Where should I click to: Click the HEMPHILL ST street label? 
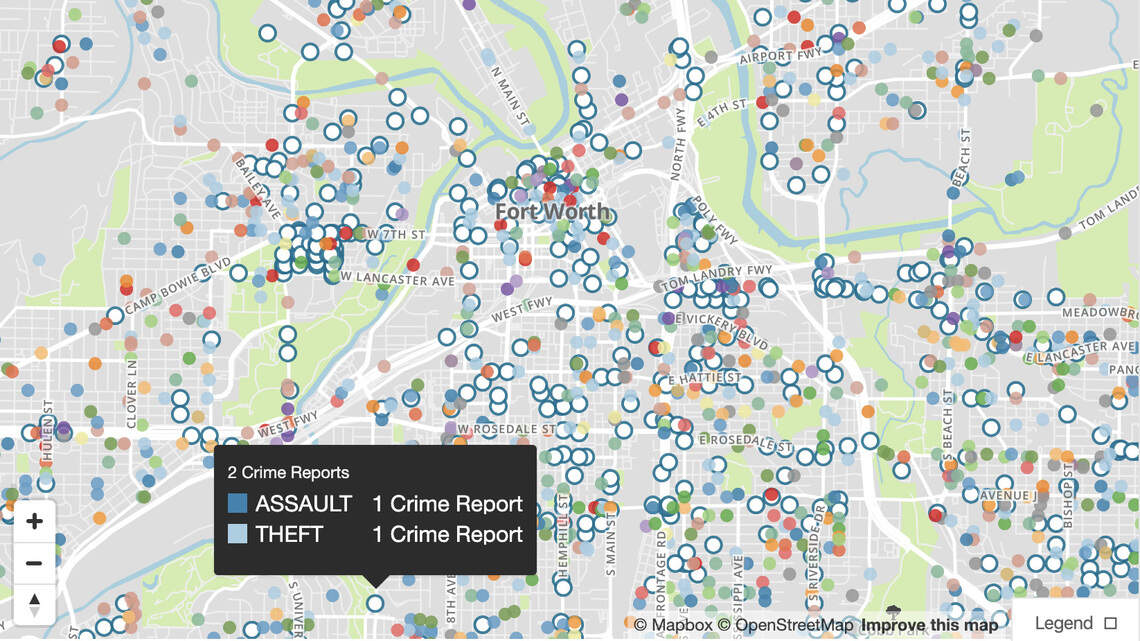point(563,536)
